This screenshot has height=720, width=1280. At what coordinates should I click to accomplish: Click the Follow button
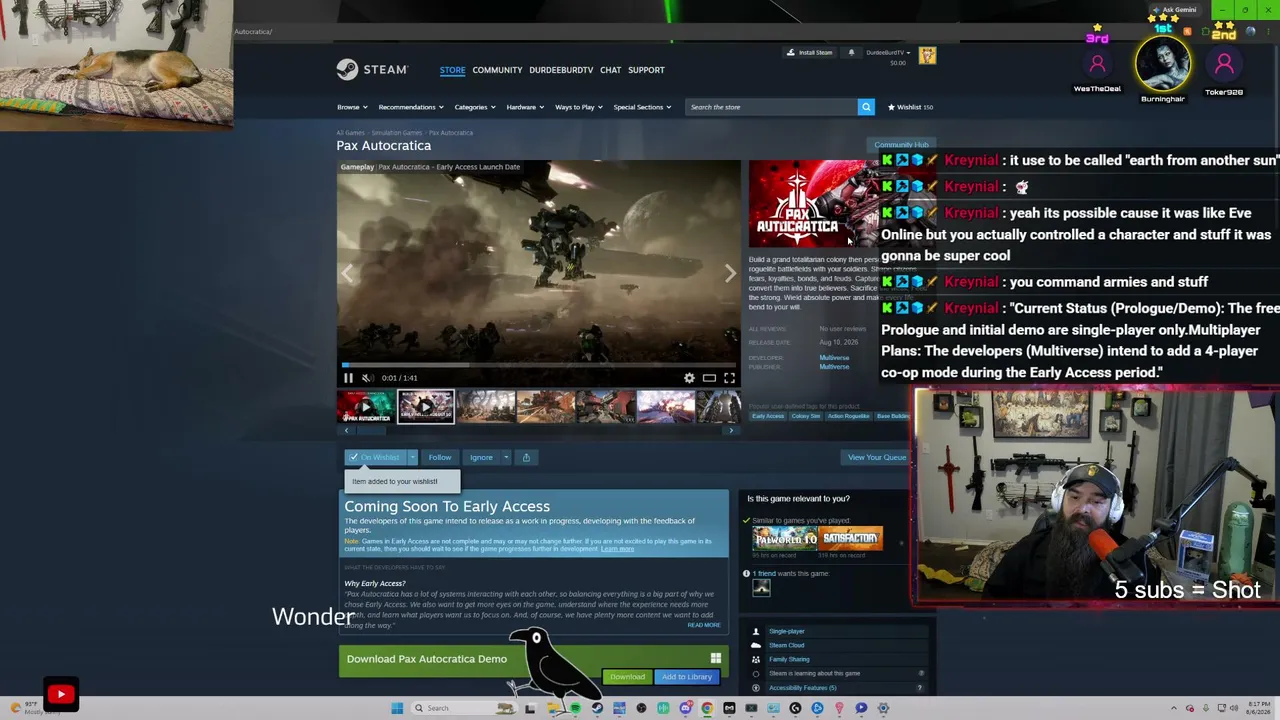(440, 457)
